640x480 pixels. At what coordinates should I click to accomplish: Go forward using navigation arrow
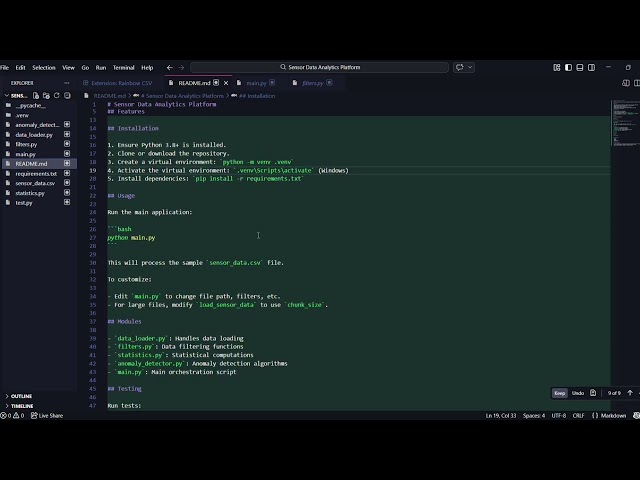tap(182, 67)
